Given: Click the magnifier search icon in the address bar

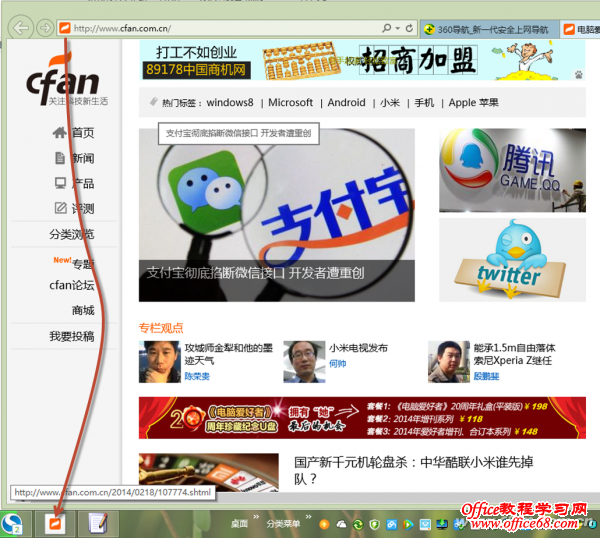Looking at the screenshot, I should [387, 28].
